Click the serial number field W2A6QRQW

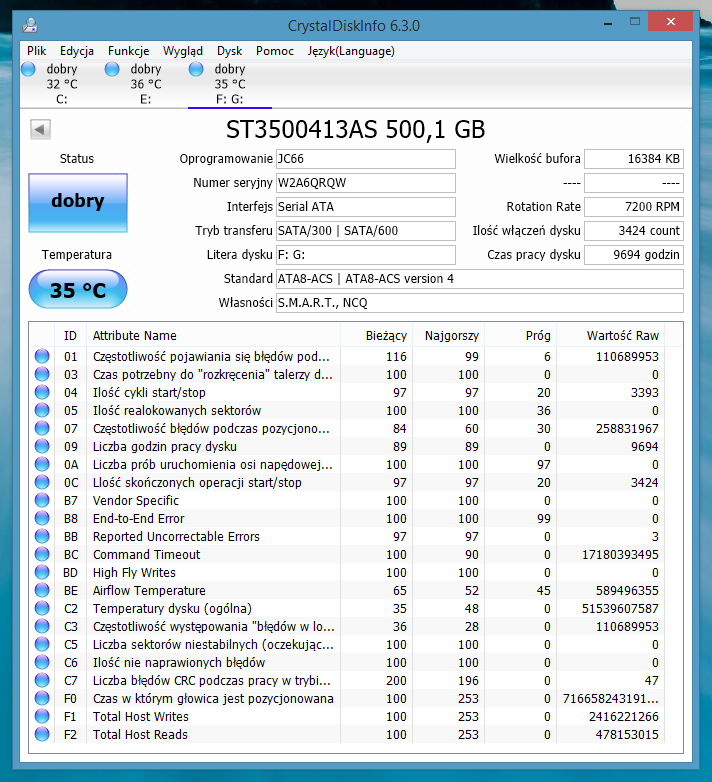click(365, 183)
